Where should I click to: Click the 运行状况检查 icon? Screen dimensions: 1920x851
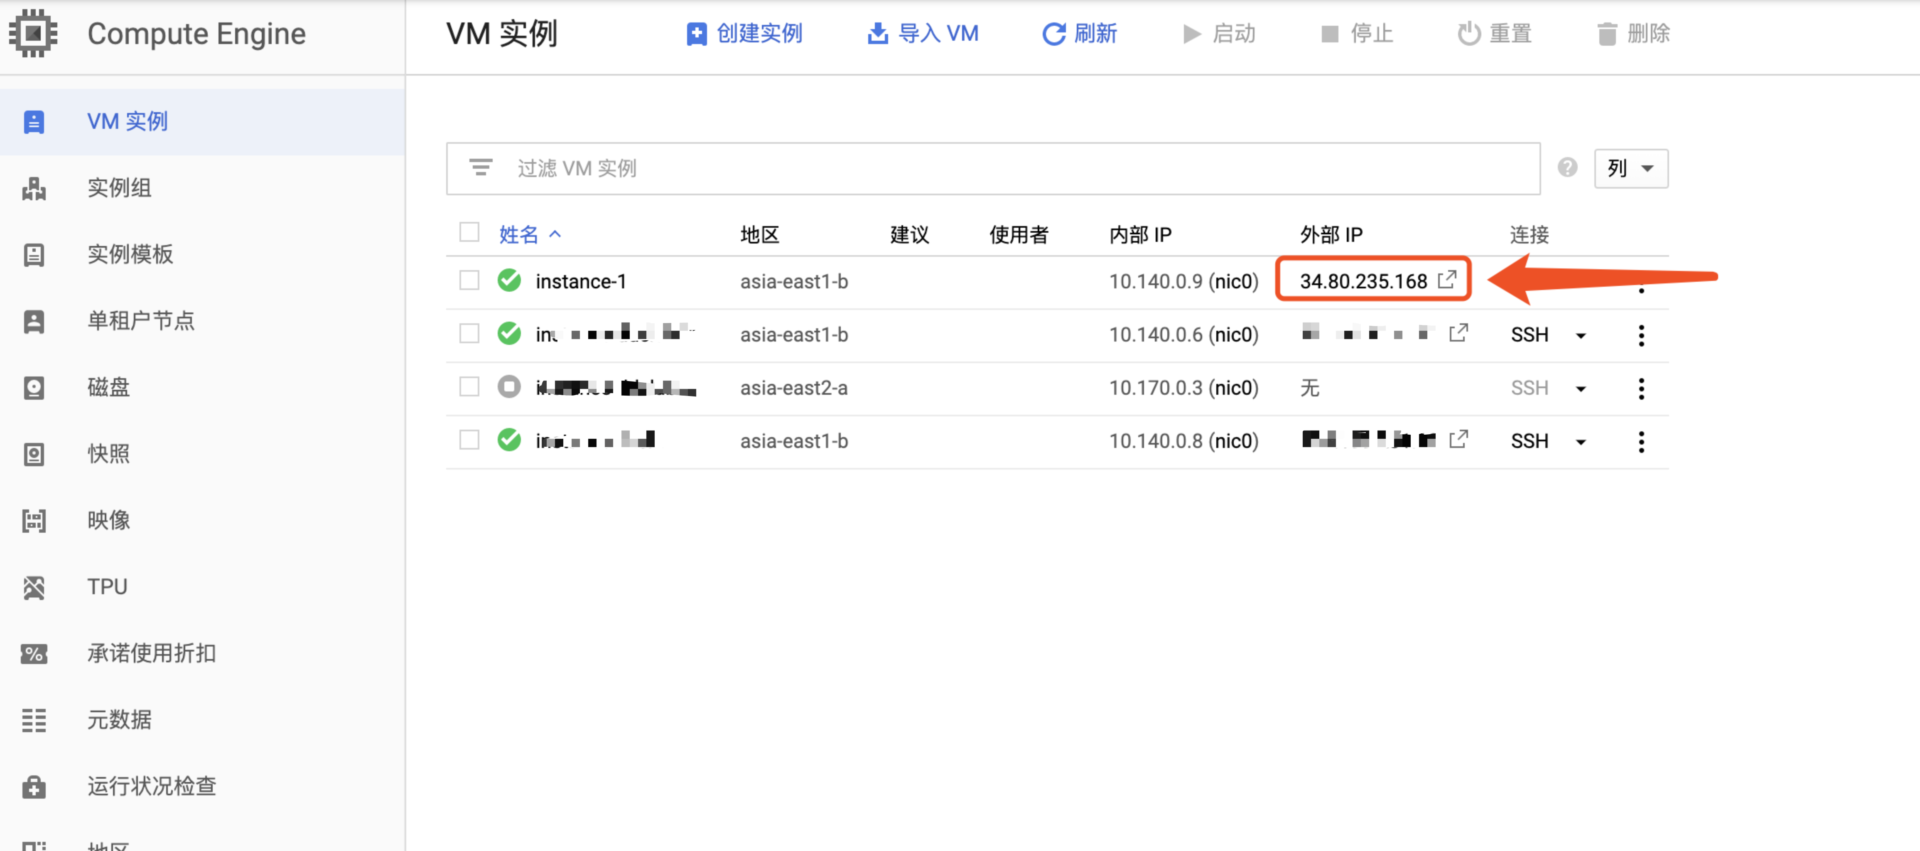coord(34,787)
